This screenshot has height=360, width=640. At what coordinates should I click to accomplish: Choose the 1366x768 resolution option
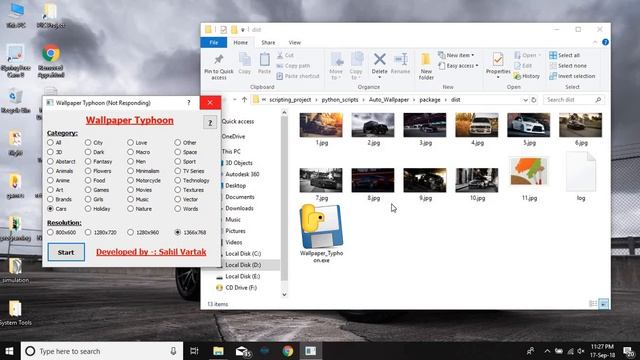178,232
